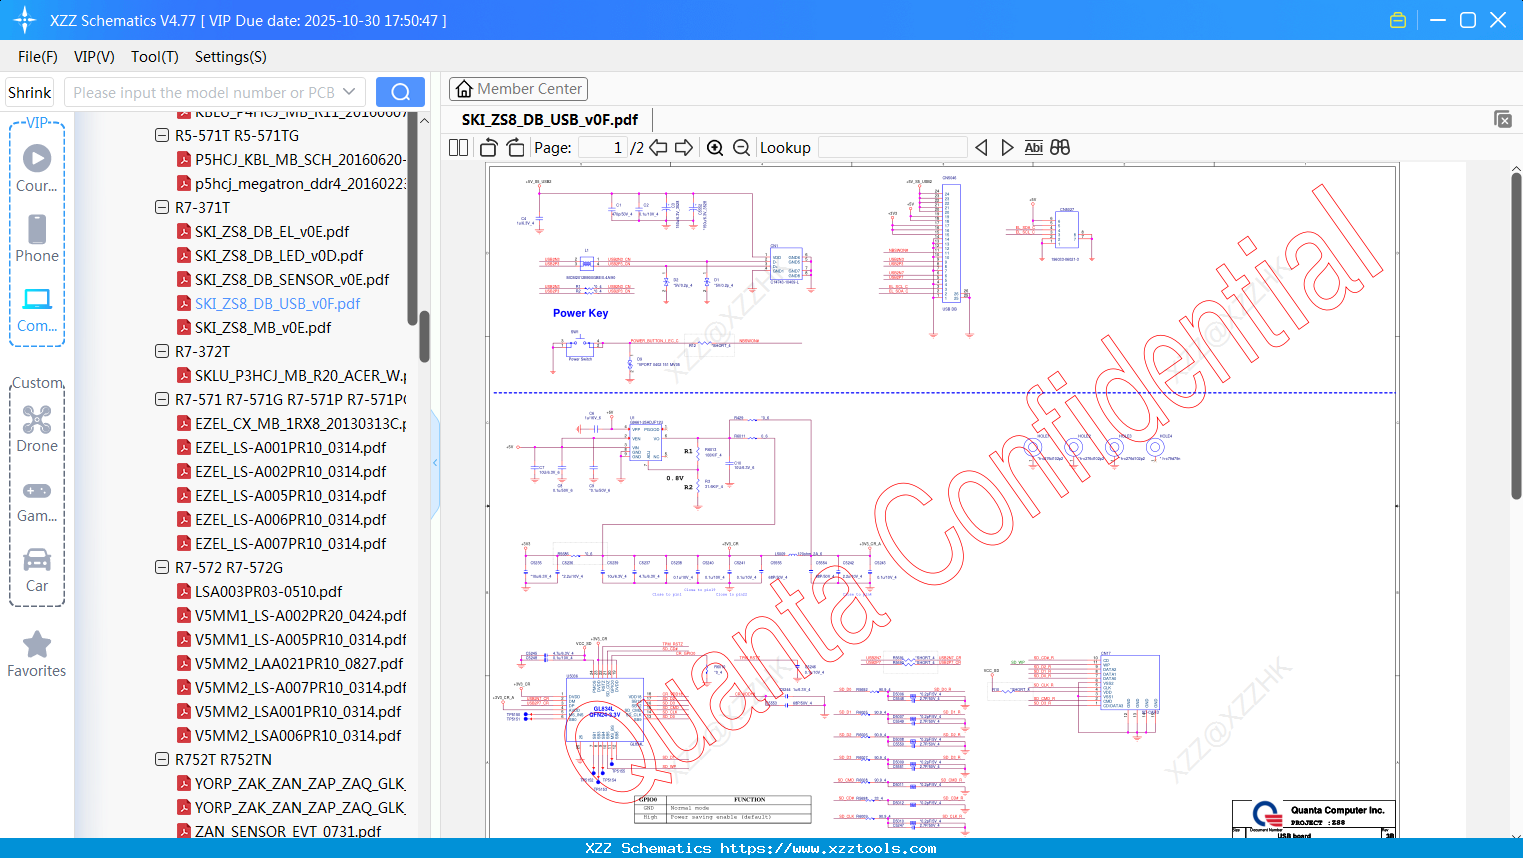Open EZEL_LS-A006PR10_0314.pdf
Screen dimensions: 1523x858
coord(290,519)
